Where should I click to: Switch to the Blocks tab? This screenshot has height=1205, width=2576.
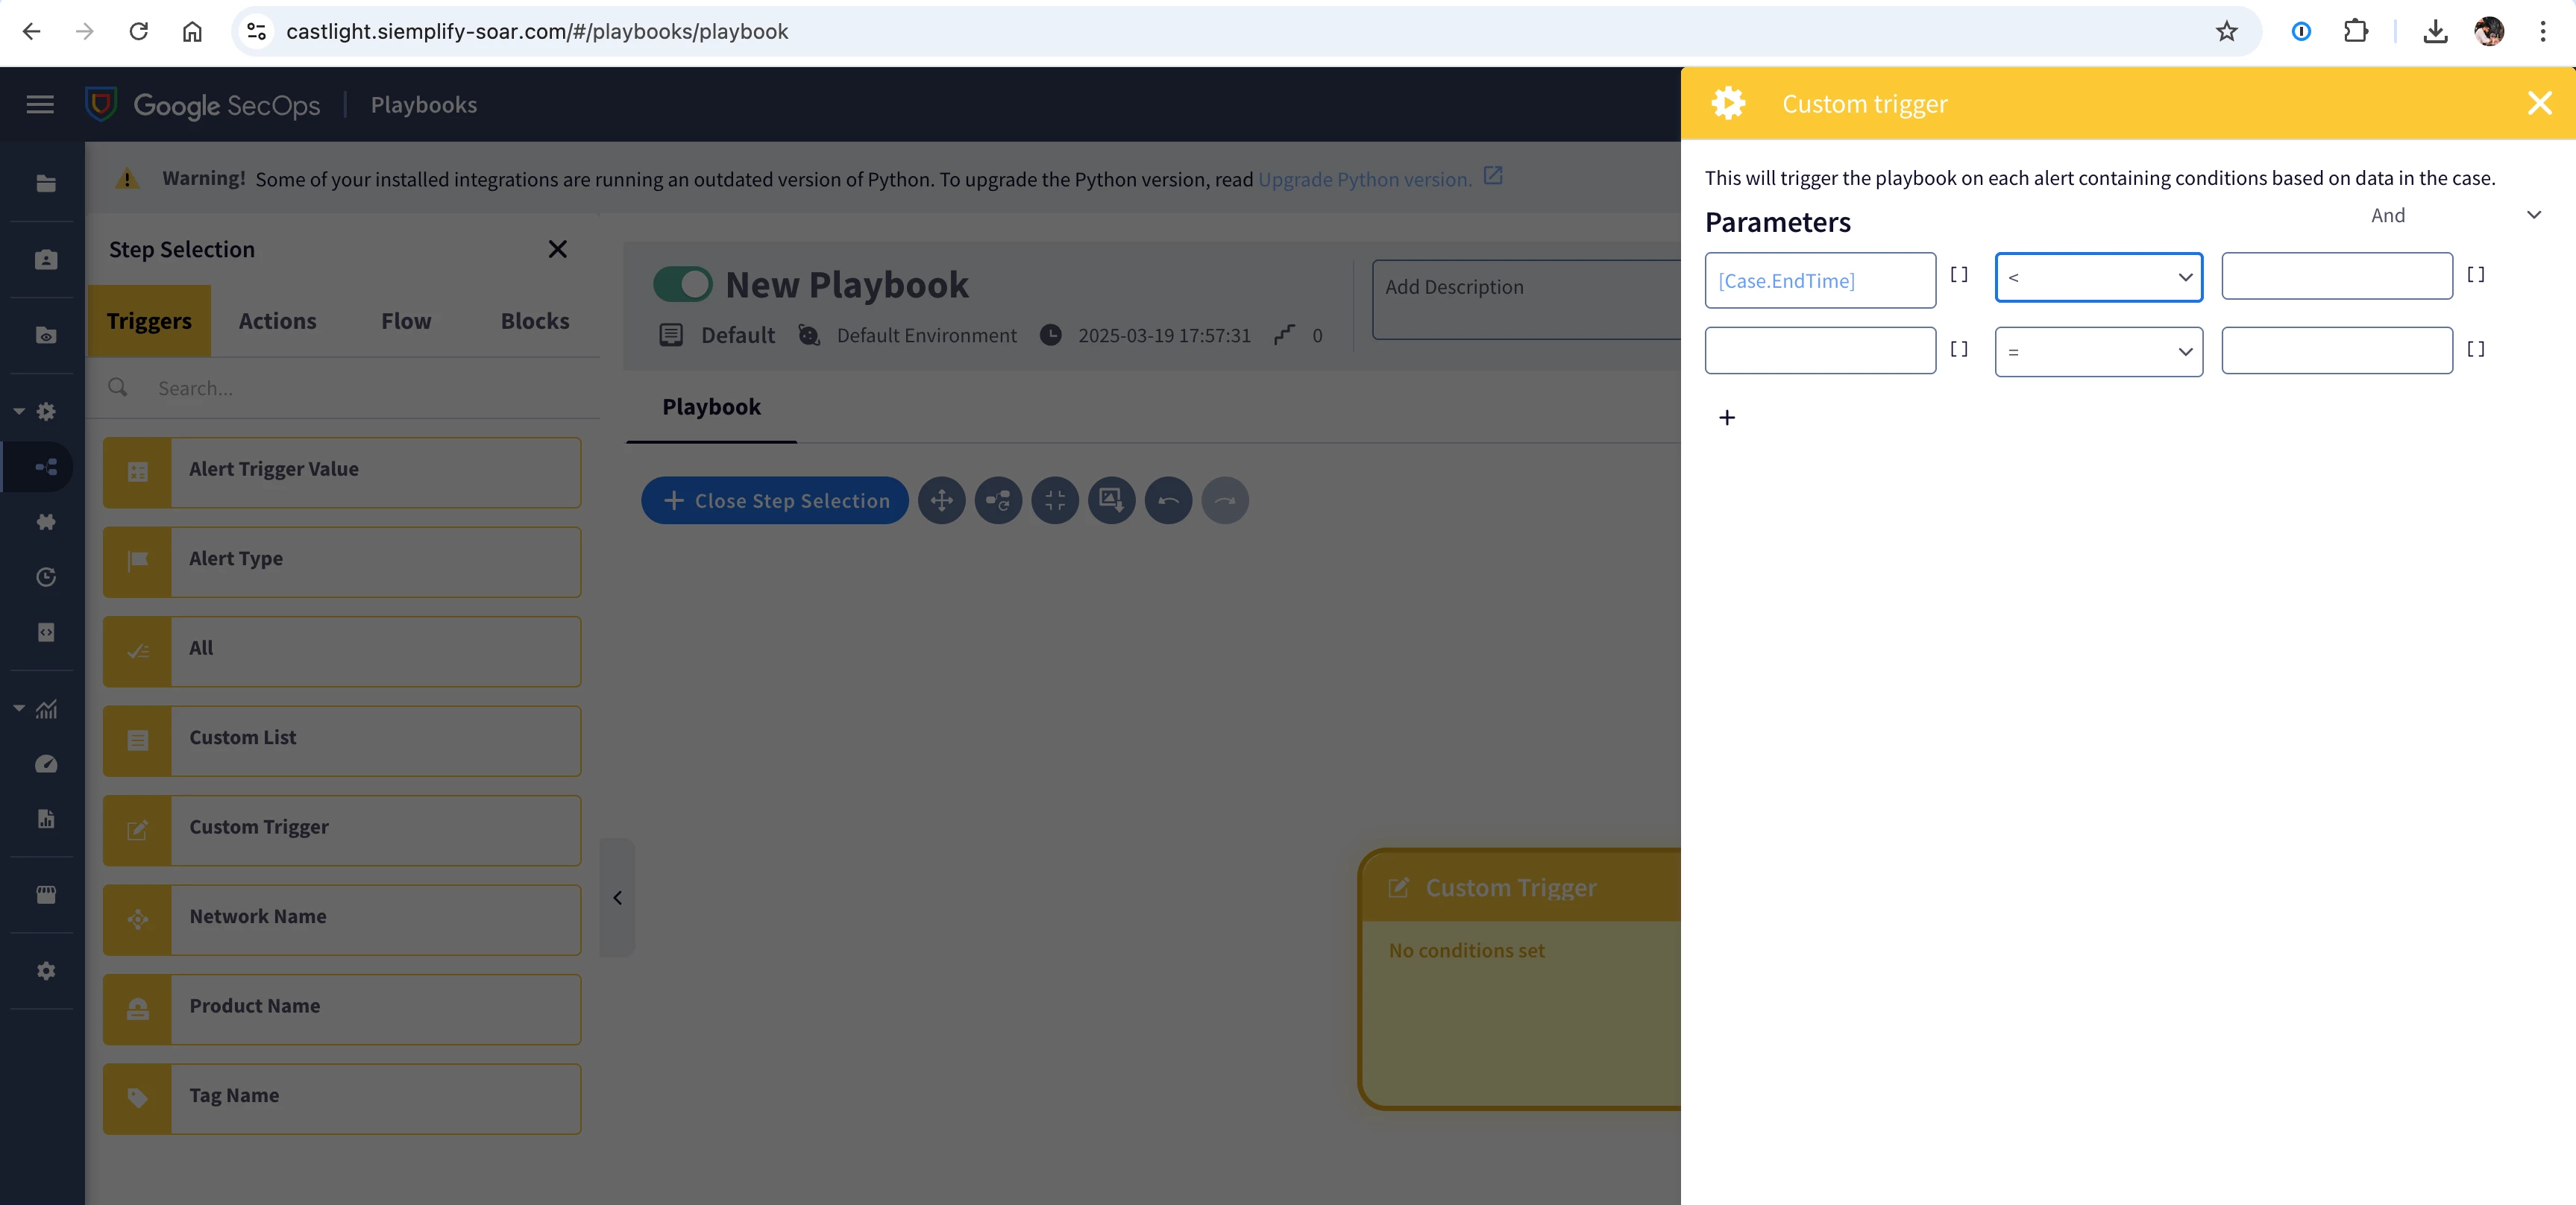point(535,321)
